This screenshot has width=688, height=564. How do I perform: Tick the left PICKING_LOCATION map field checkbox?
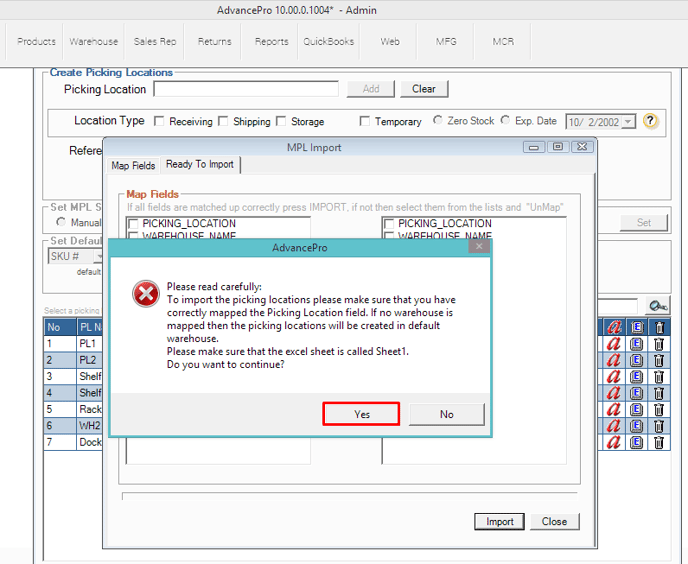click(133, 224)
